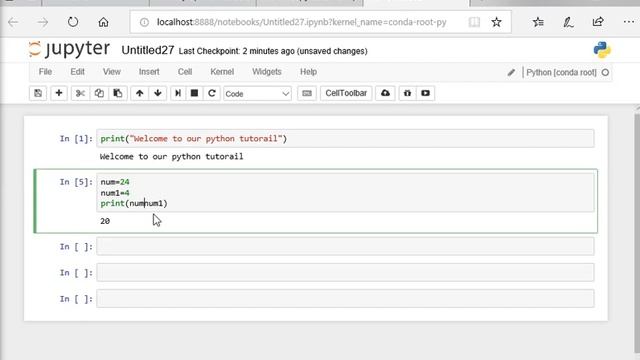Click the Python [conda root] kernel name

coord(561,72)
